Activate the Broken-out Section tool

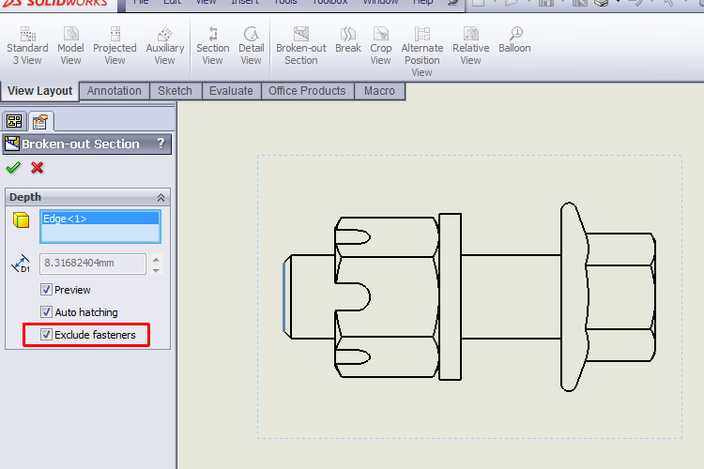tap(301, 46)
